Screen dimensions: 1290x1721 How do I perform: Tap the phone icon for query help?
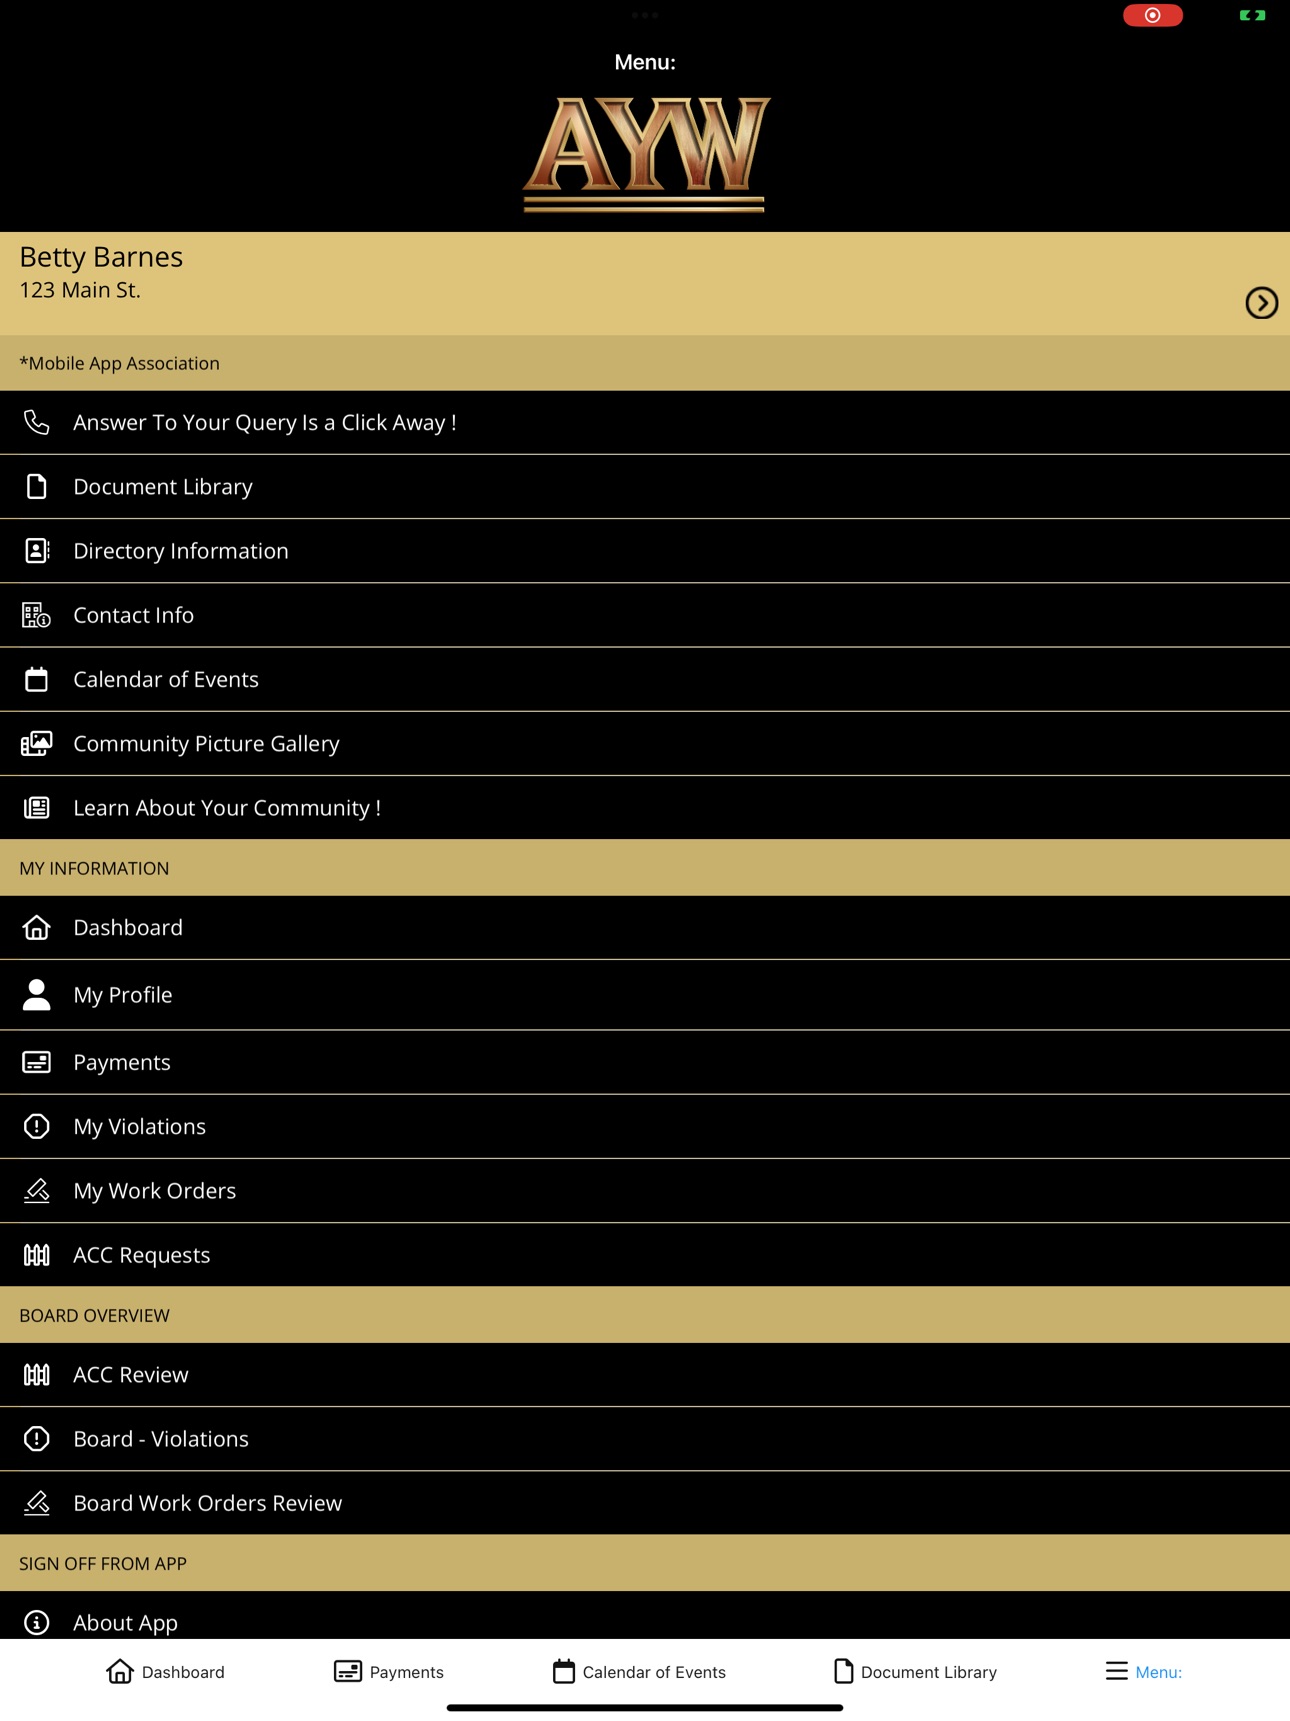(37, 422)
